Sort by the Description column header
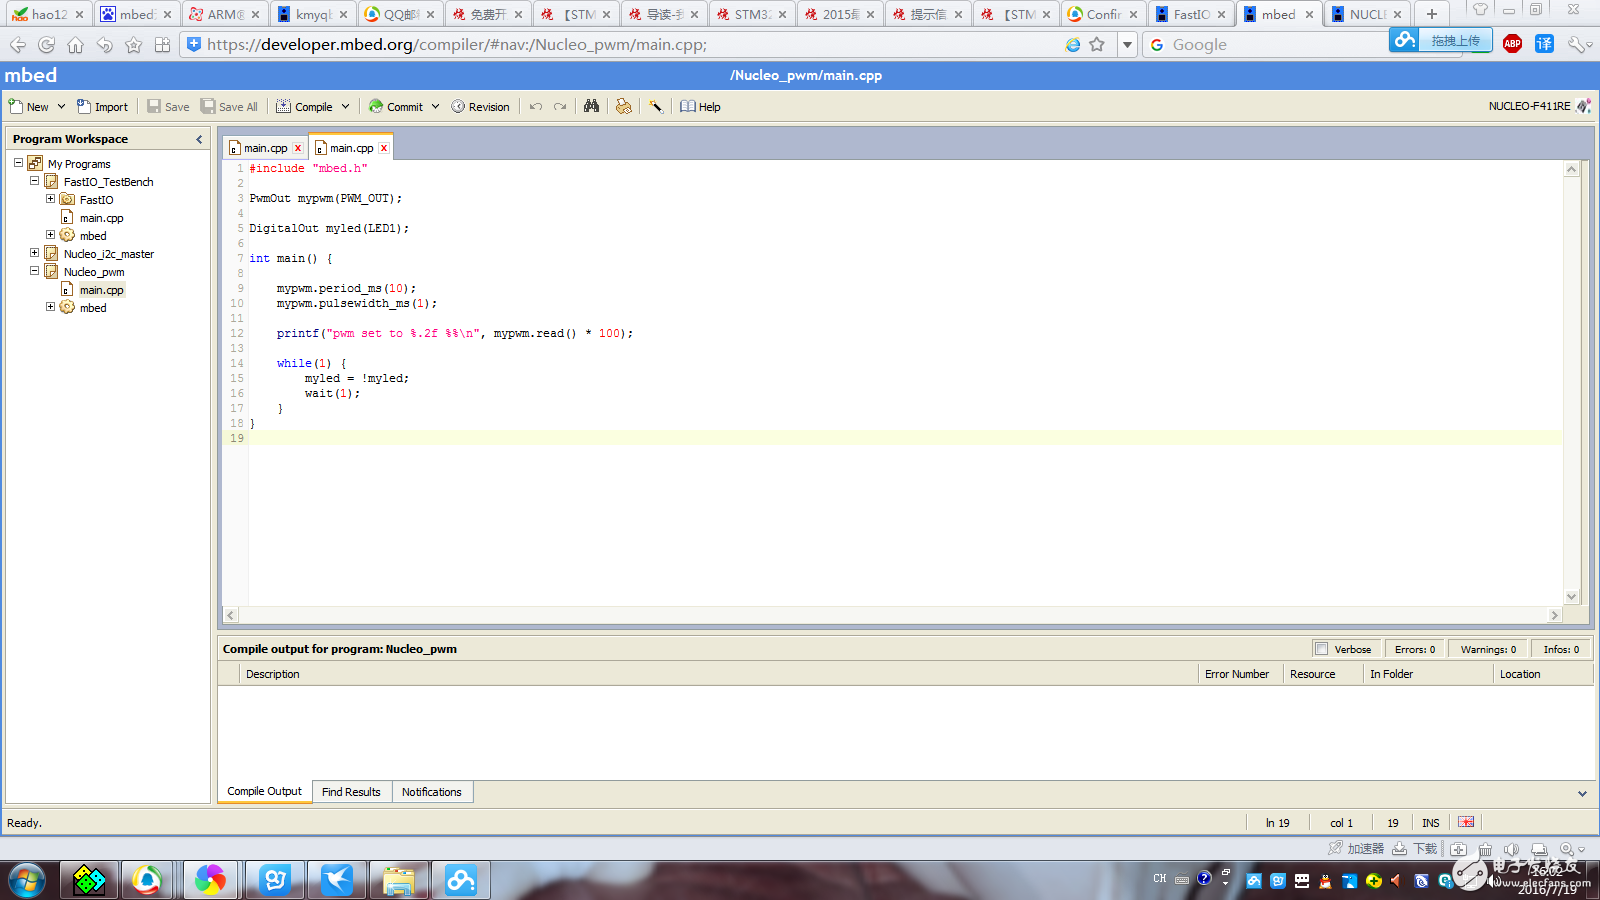The height and width of the screenshot is (900, 1600). pyautogui.click(x=718, y=674)
